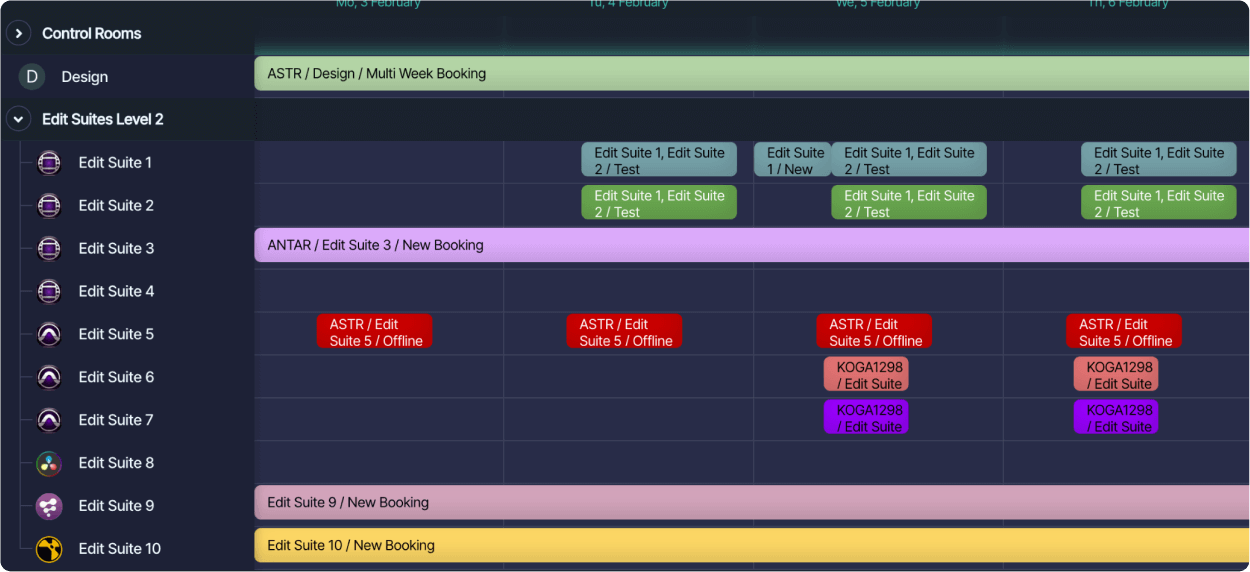Open Tuesday's blue-grey Test booking on Edit Suite 1
The height and width of the screenshot is (572, 1250).
coord(659,160)
